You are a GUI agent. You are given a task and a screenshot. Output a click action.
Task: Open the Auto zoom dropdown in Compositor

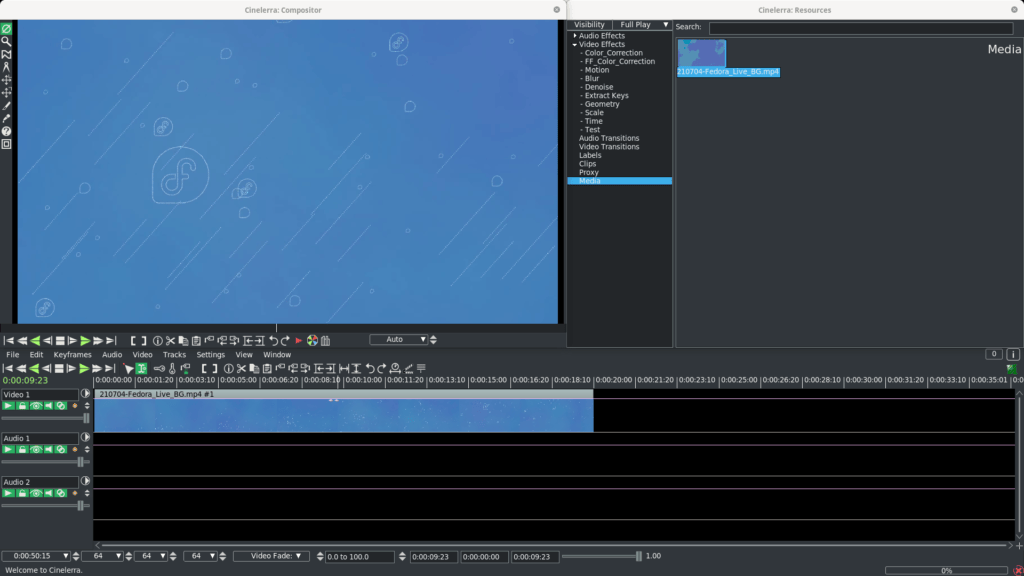(x=400, y=340)
